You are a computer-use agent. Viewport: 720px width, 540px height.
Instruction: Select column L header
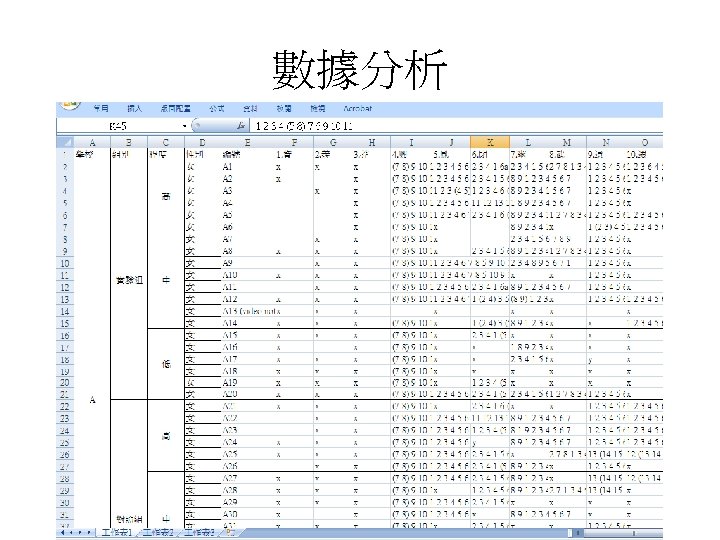pyautogui.click(x=528, y=142)
